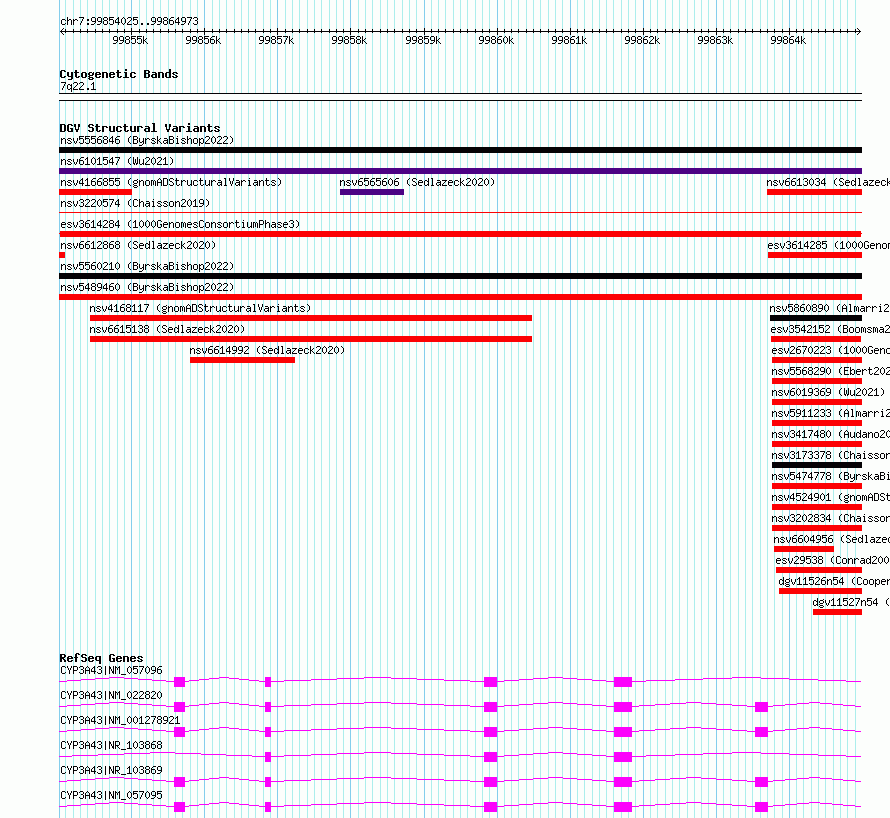Viewport: 890px width, 818px height.
Task: Select the nsv5560210 (ByrskaBishop2022) black bar
Action: tap(460, 276)
